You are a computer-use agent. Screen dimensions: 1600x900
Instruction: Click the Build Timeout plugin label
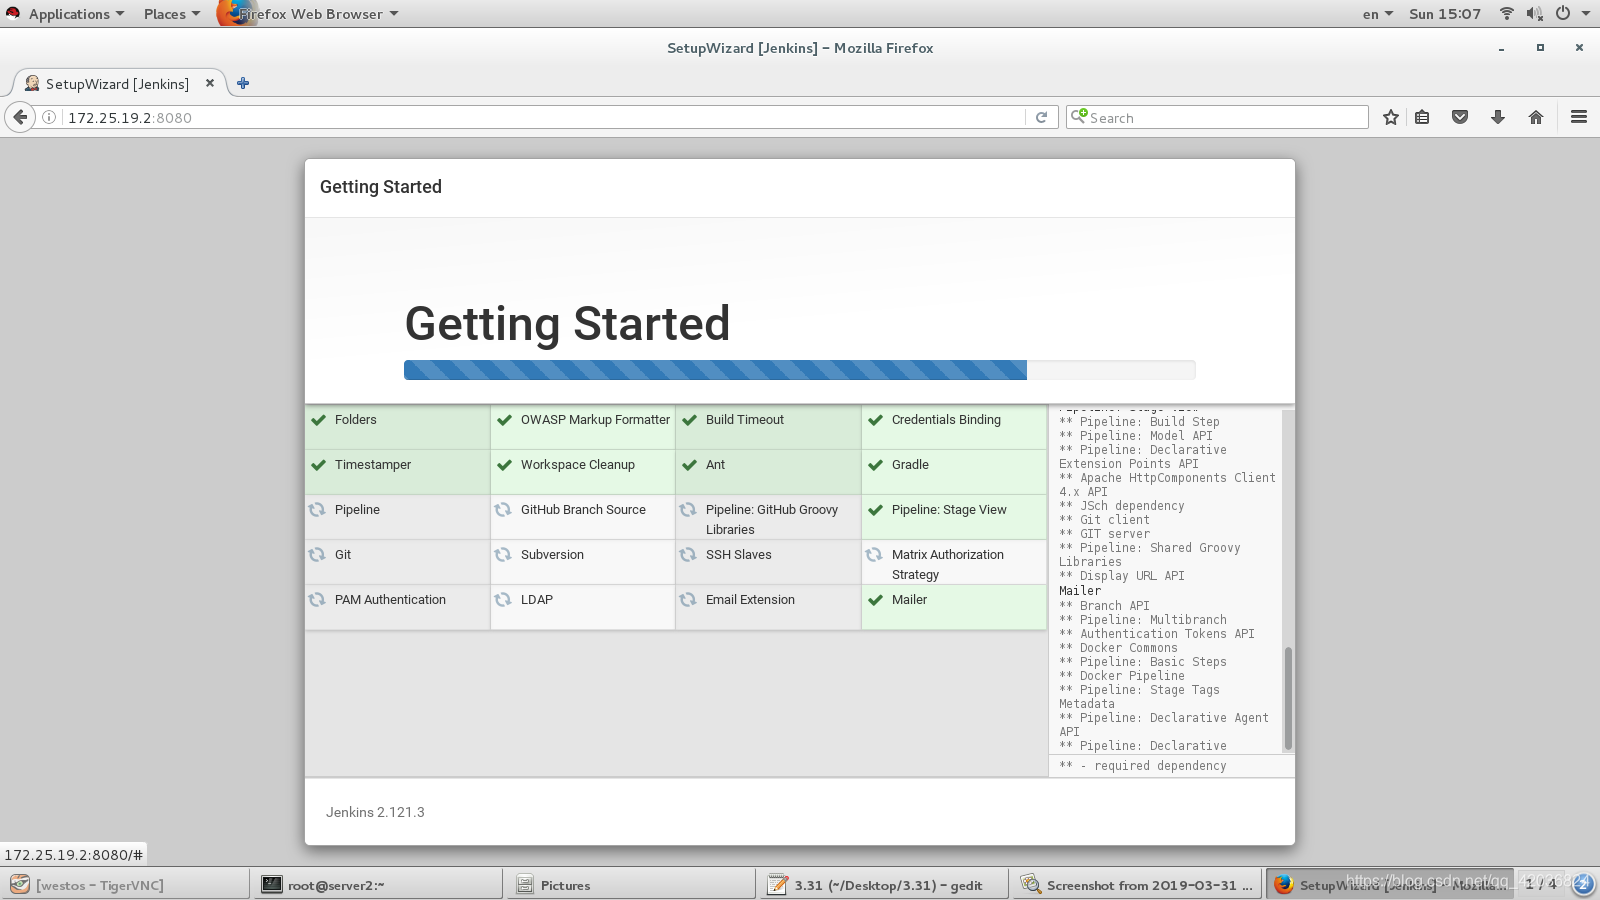click(744, 420)
